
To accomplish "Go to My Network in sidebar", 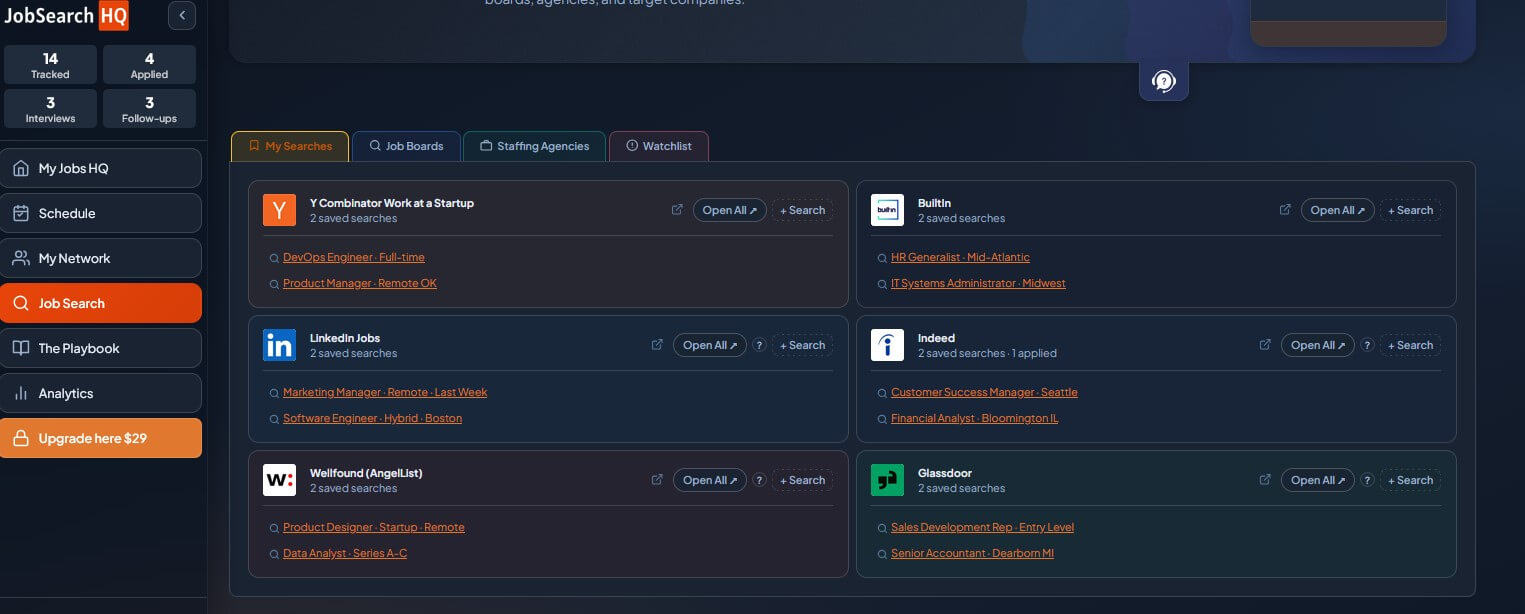I will 101,258.
